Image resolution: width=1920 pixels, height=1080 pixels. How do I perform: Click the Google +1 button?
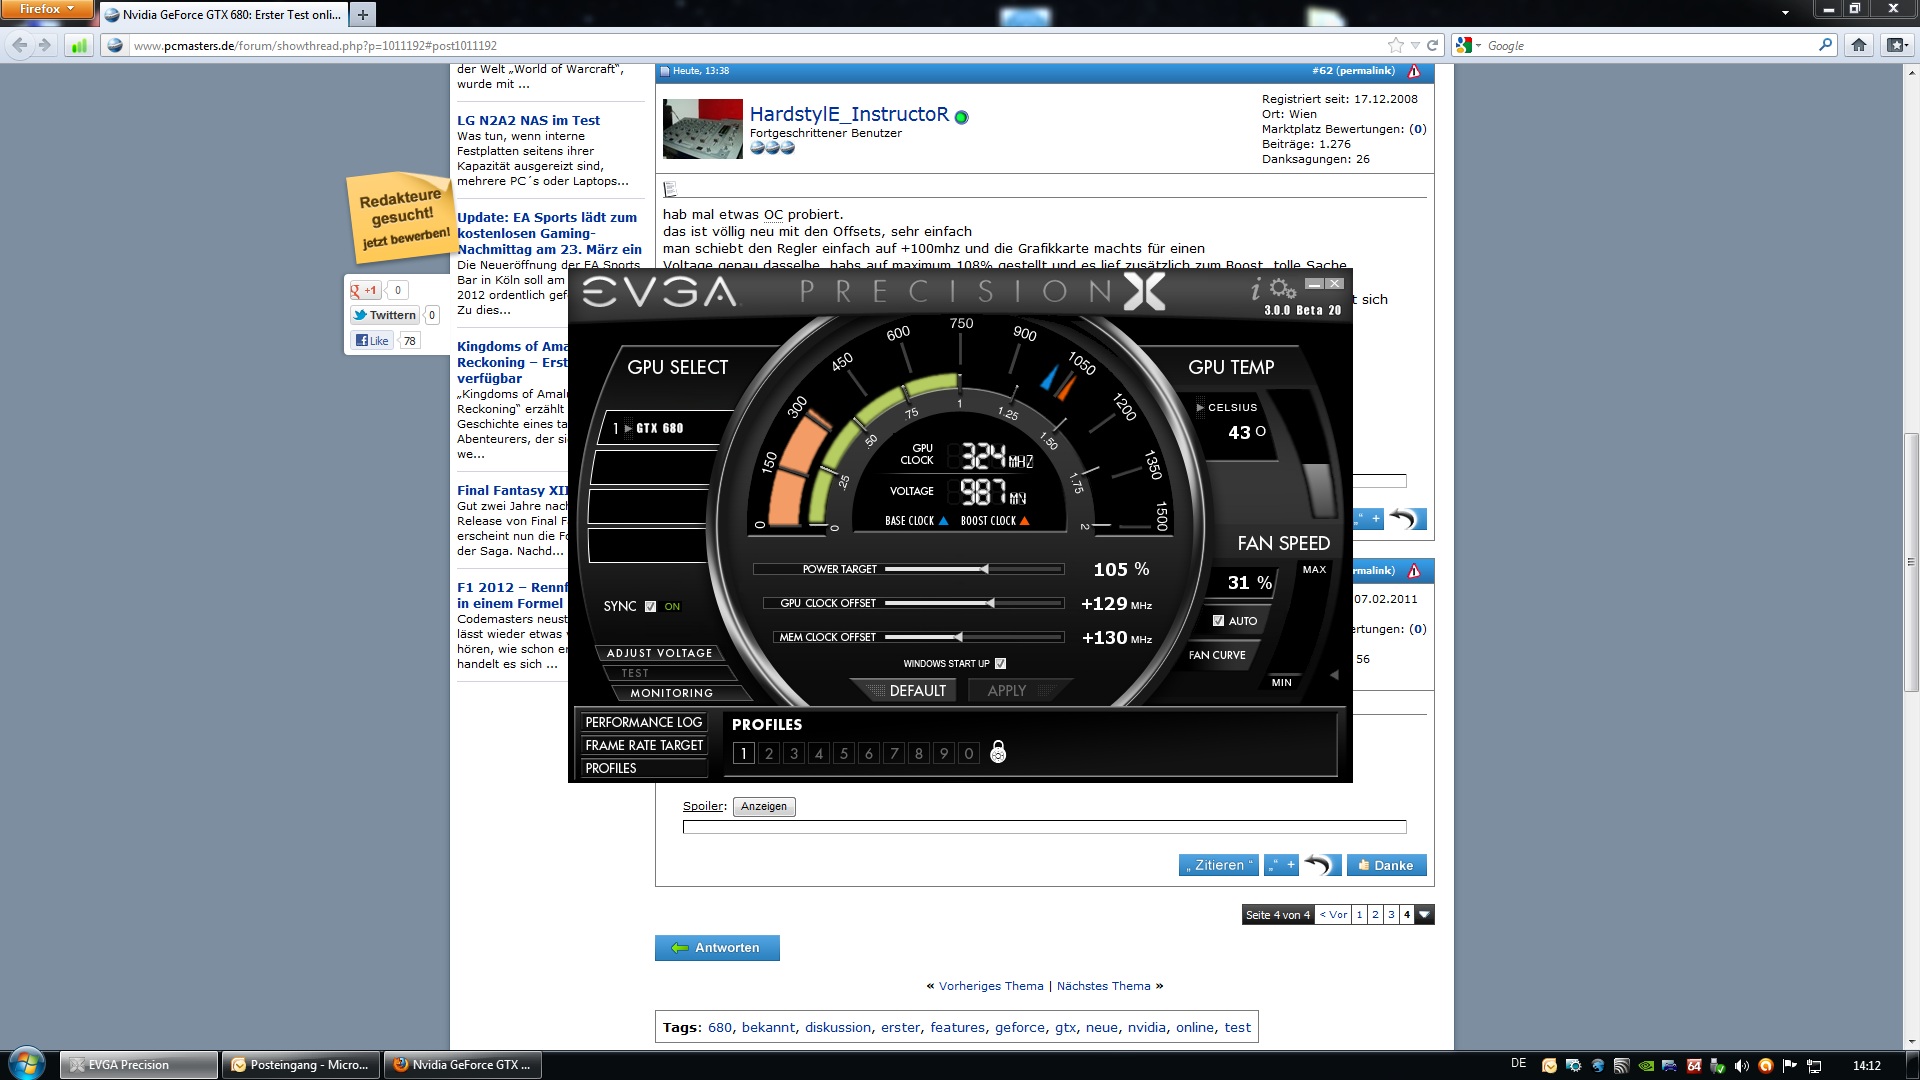coord(365,290)
